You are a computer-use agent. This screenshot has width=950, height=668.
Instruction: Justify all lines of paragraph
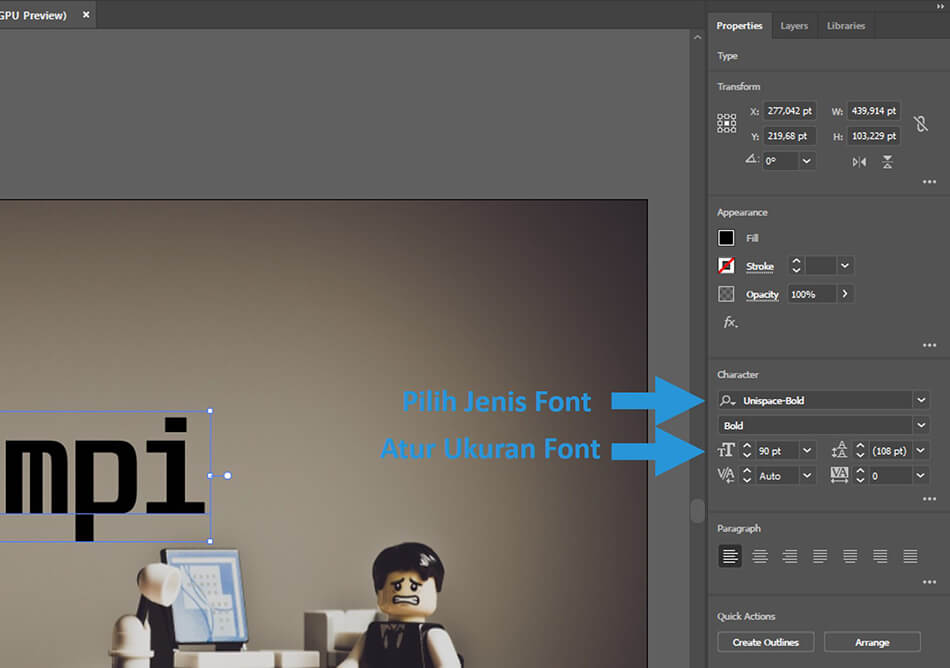[910, 556]
